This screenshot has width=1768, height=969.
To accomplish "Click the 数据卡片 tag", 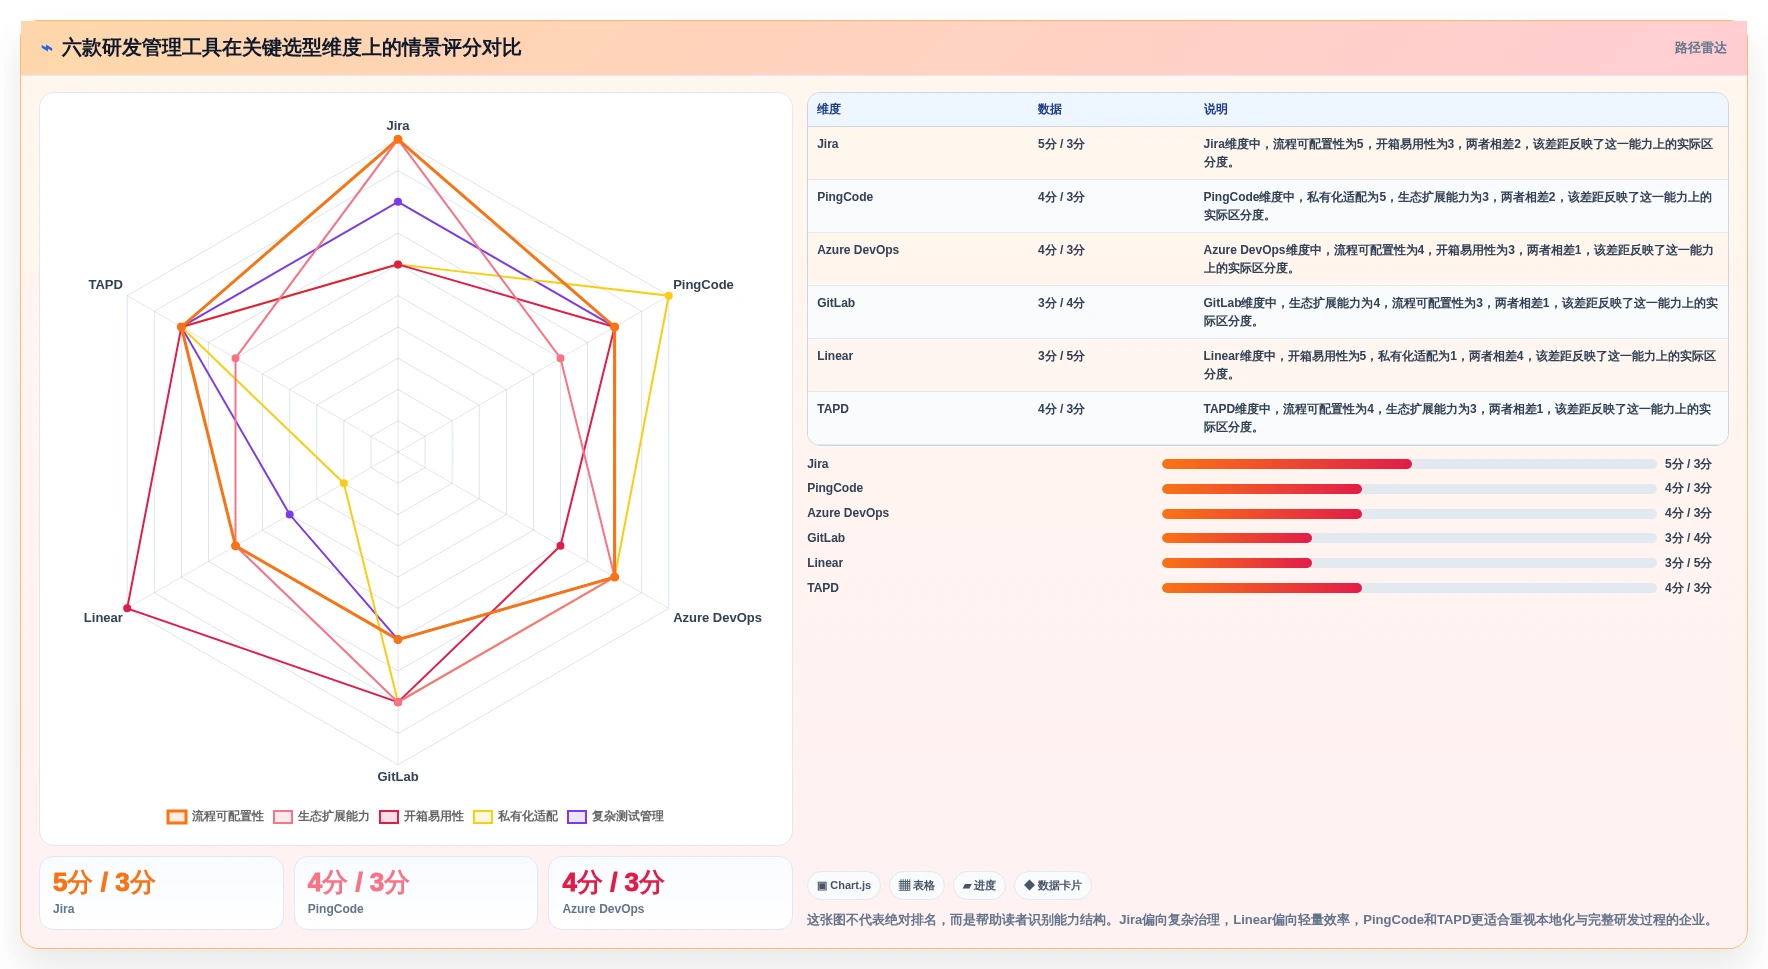I will click(x=1053, y=886).
